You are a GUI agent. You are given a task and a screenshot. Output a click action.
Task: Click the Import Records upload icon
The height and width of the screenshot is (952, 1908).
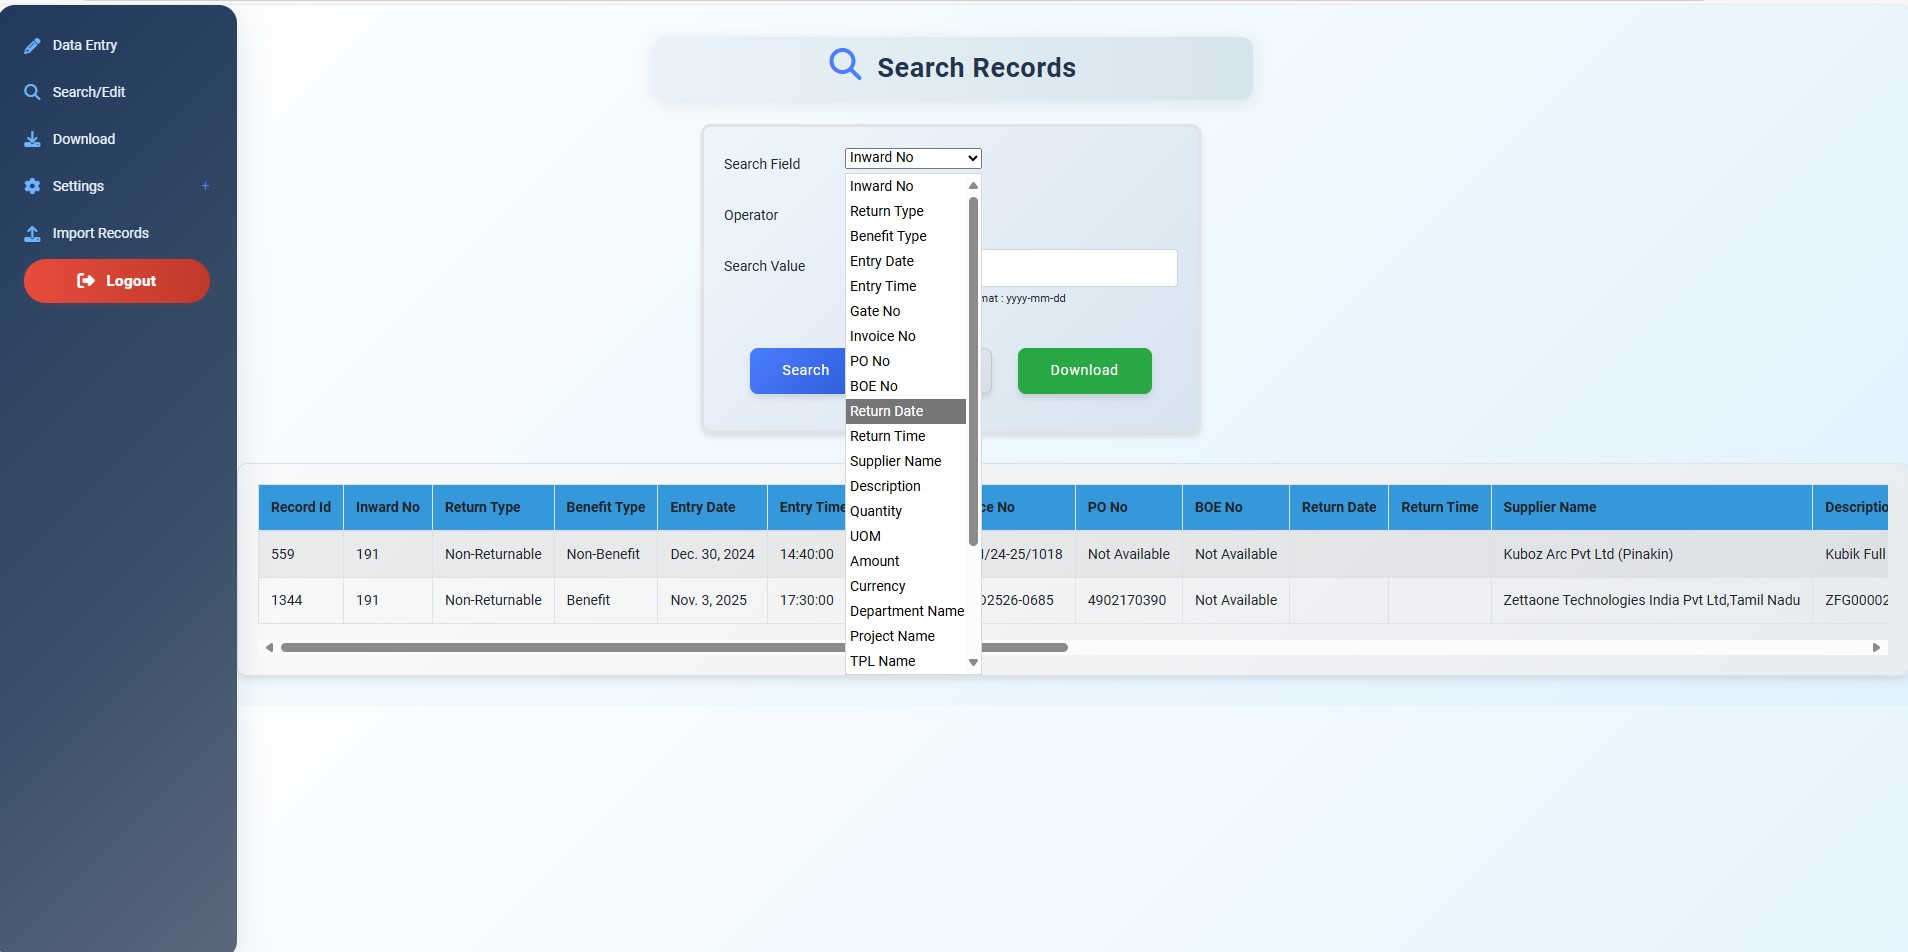tap(33, 233)
